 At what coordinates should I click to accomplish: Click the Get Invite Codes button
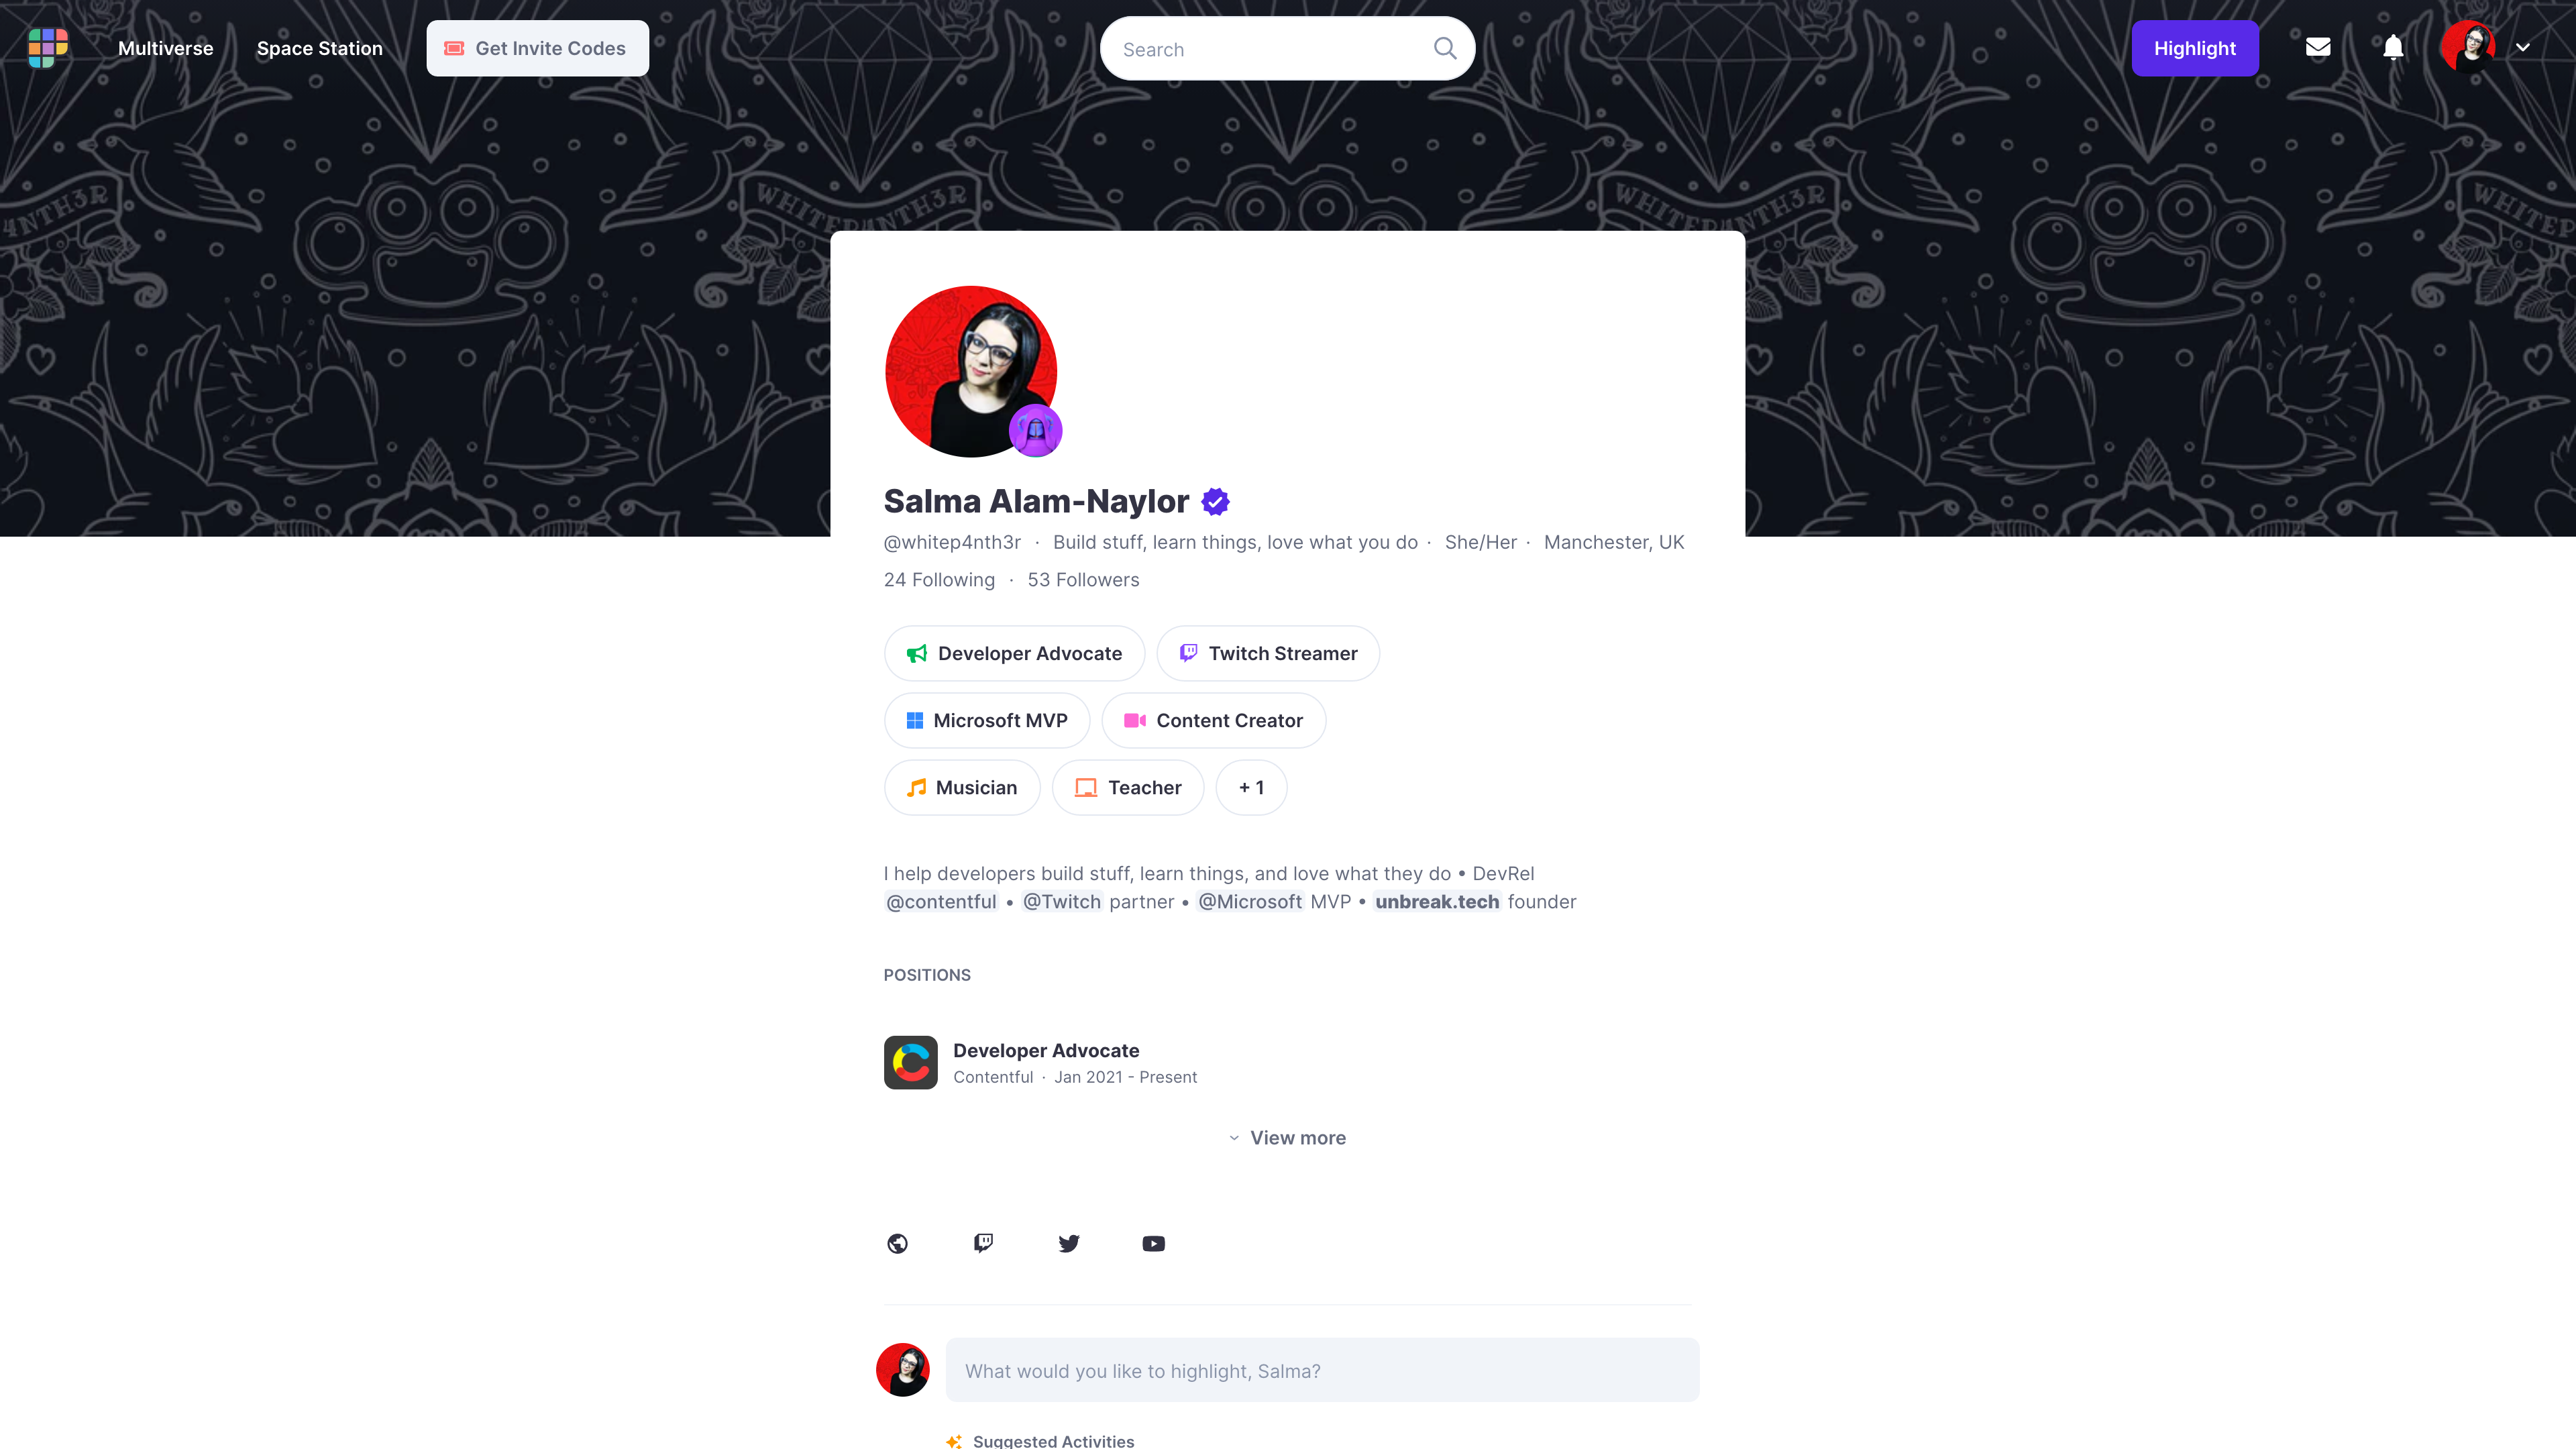[538, 48]
